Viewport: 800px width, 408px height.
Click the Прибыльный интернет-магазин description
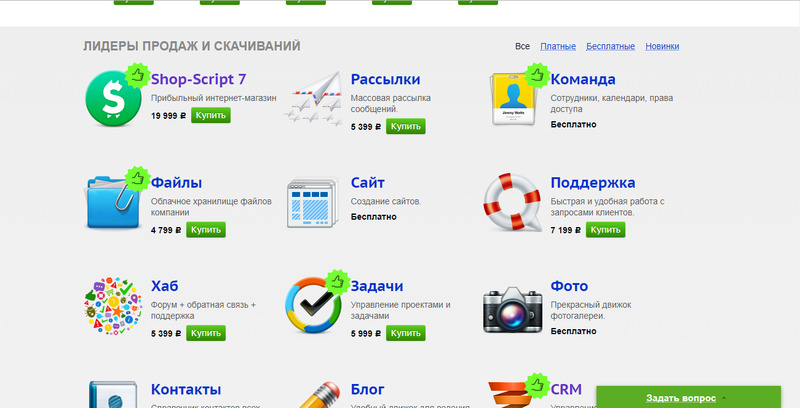point(213,98)
